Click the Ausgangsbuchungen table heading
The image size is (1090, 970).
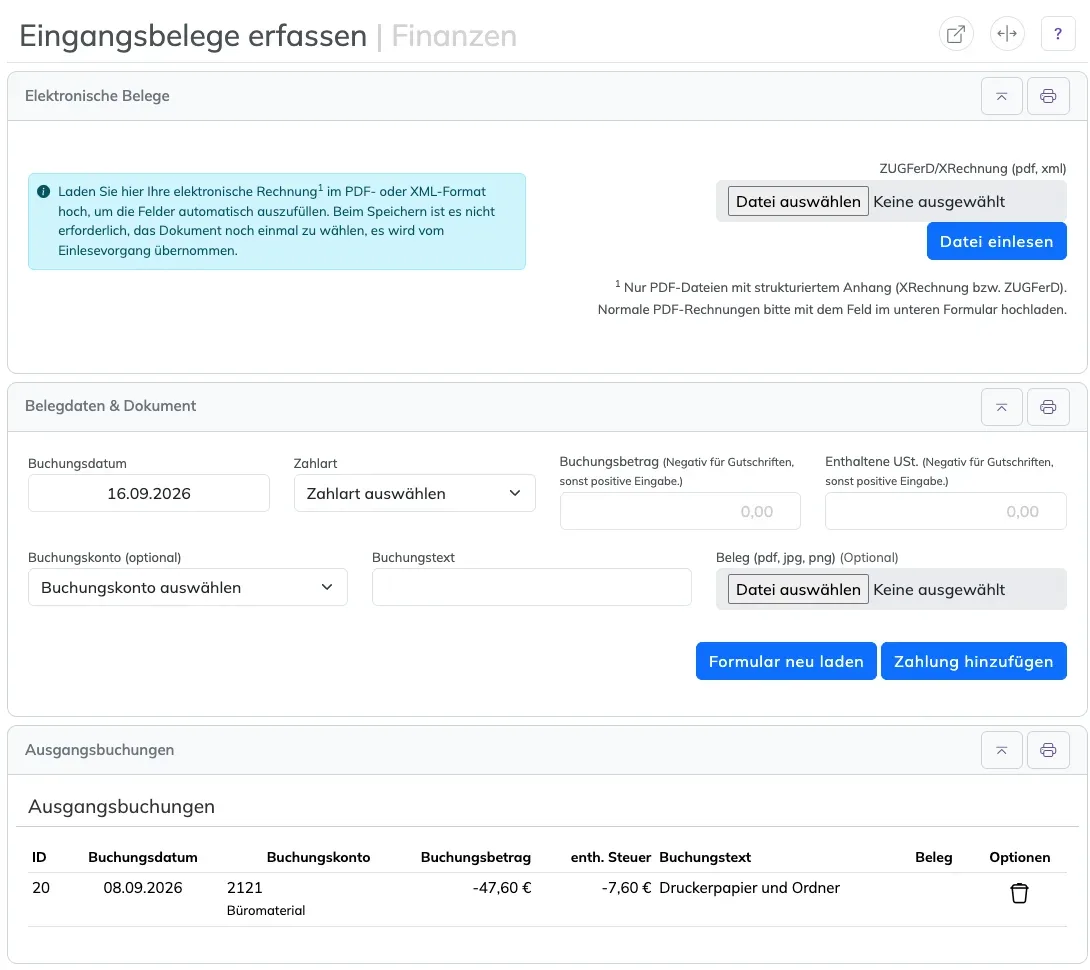pyautogui.click(x=121, y=807)
